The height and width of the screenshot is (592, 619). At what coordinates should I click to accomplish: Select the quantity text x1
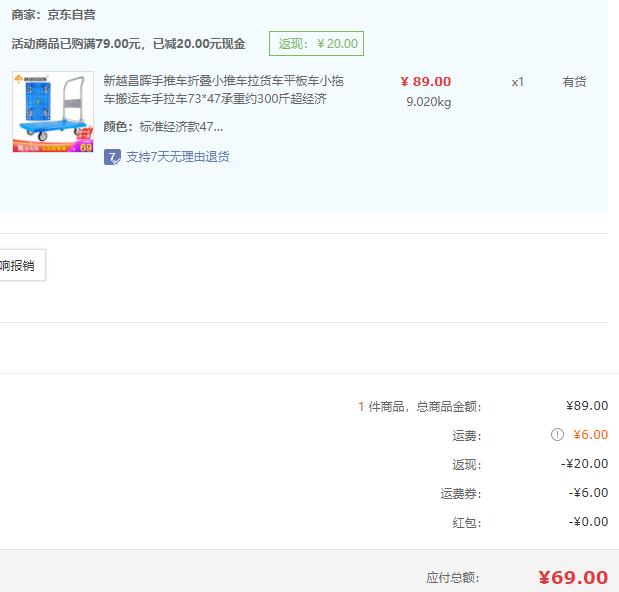point(518,82)
